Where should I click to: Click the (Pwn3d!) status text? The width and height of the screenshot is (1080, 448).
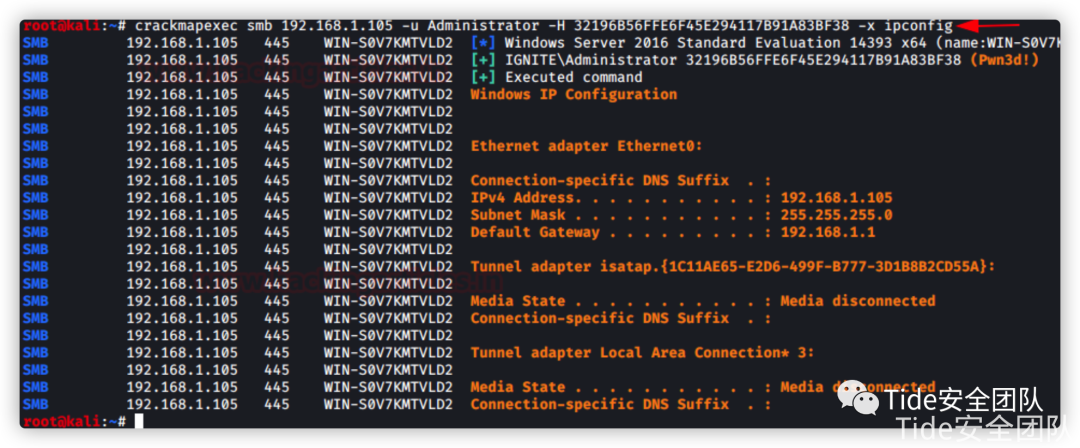[1004, 60]
